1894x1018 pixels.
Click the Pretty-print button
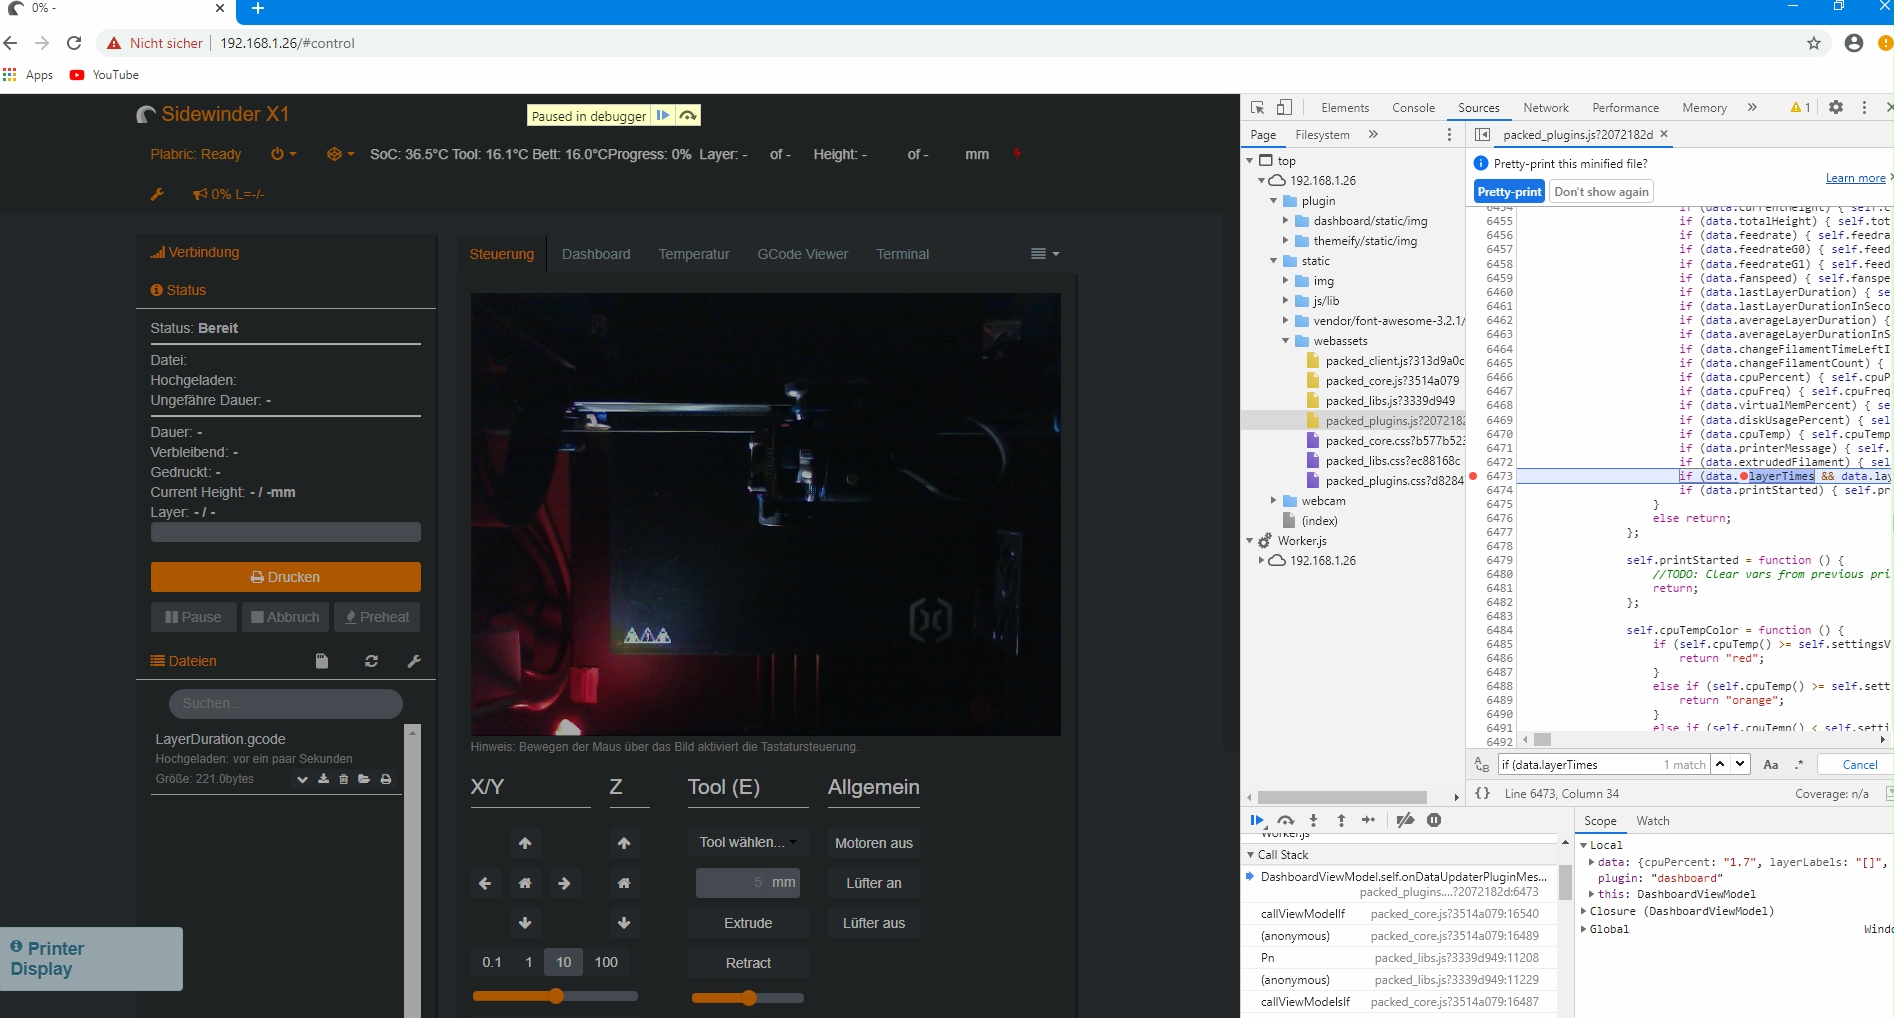coord(1509,191)
